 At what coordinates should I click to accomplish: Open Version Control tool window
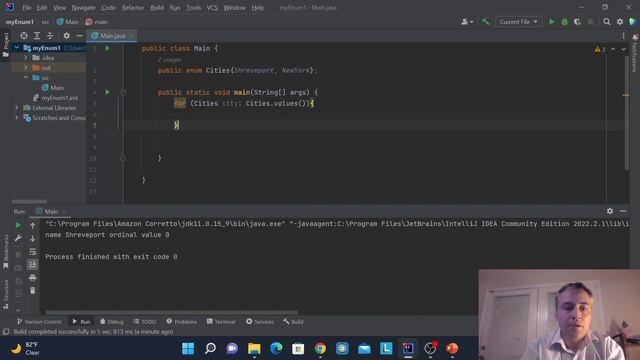point(39,322)
